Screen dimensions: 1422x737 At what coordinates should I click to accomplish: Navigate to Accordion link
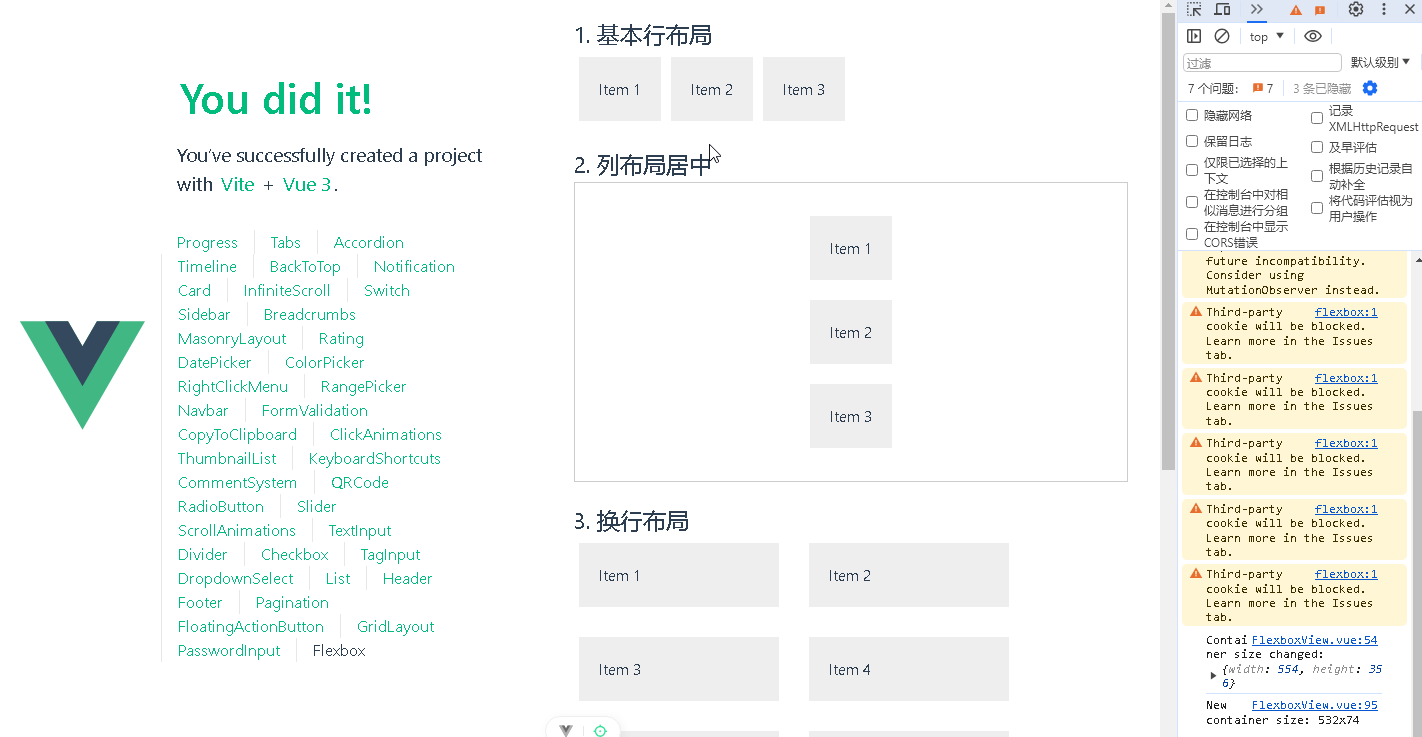click(x=369, y=243)
